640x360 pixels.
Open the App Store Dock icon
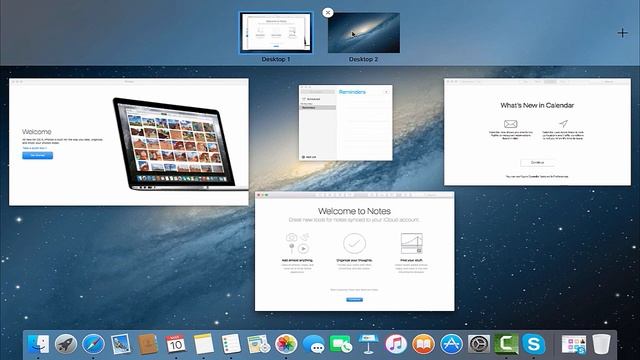451,344
